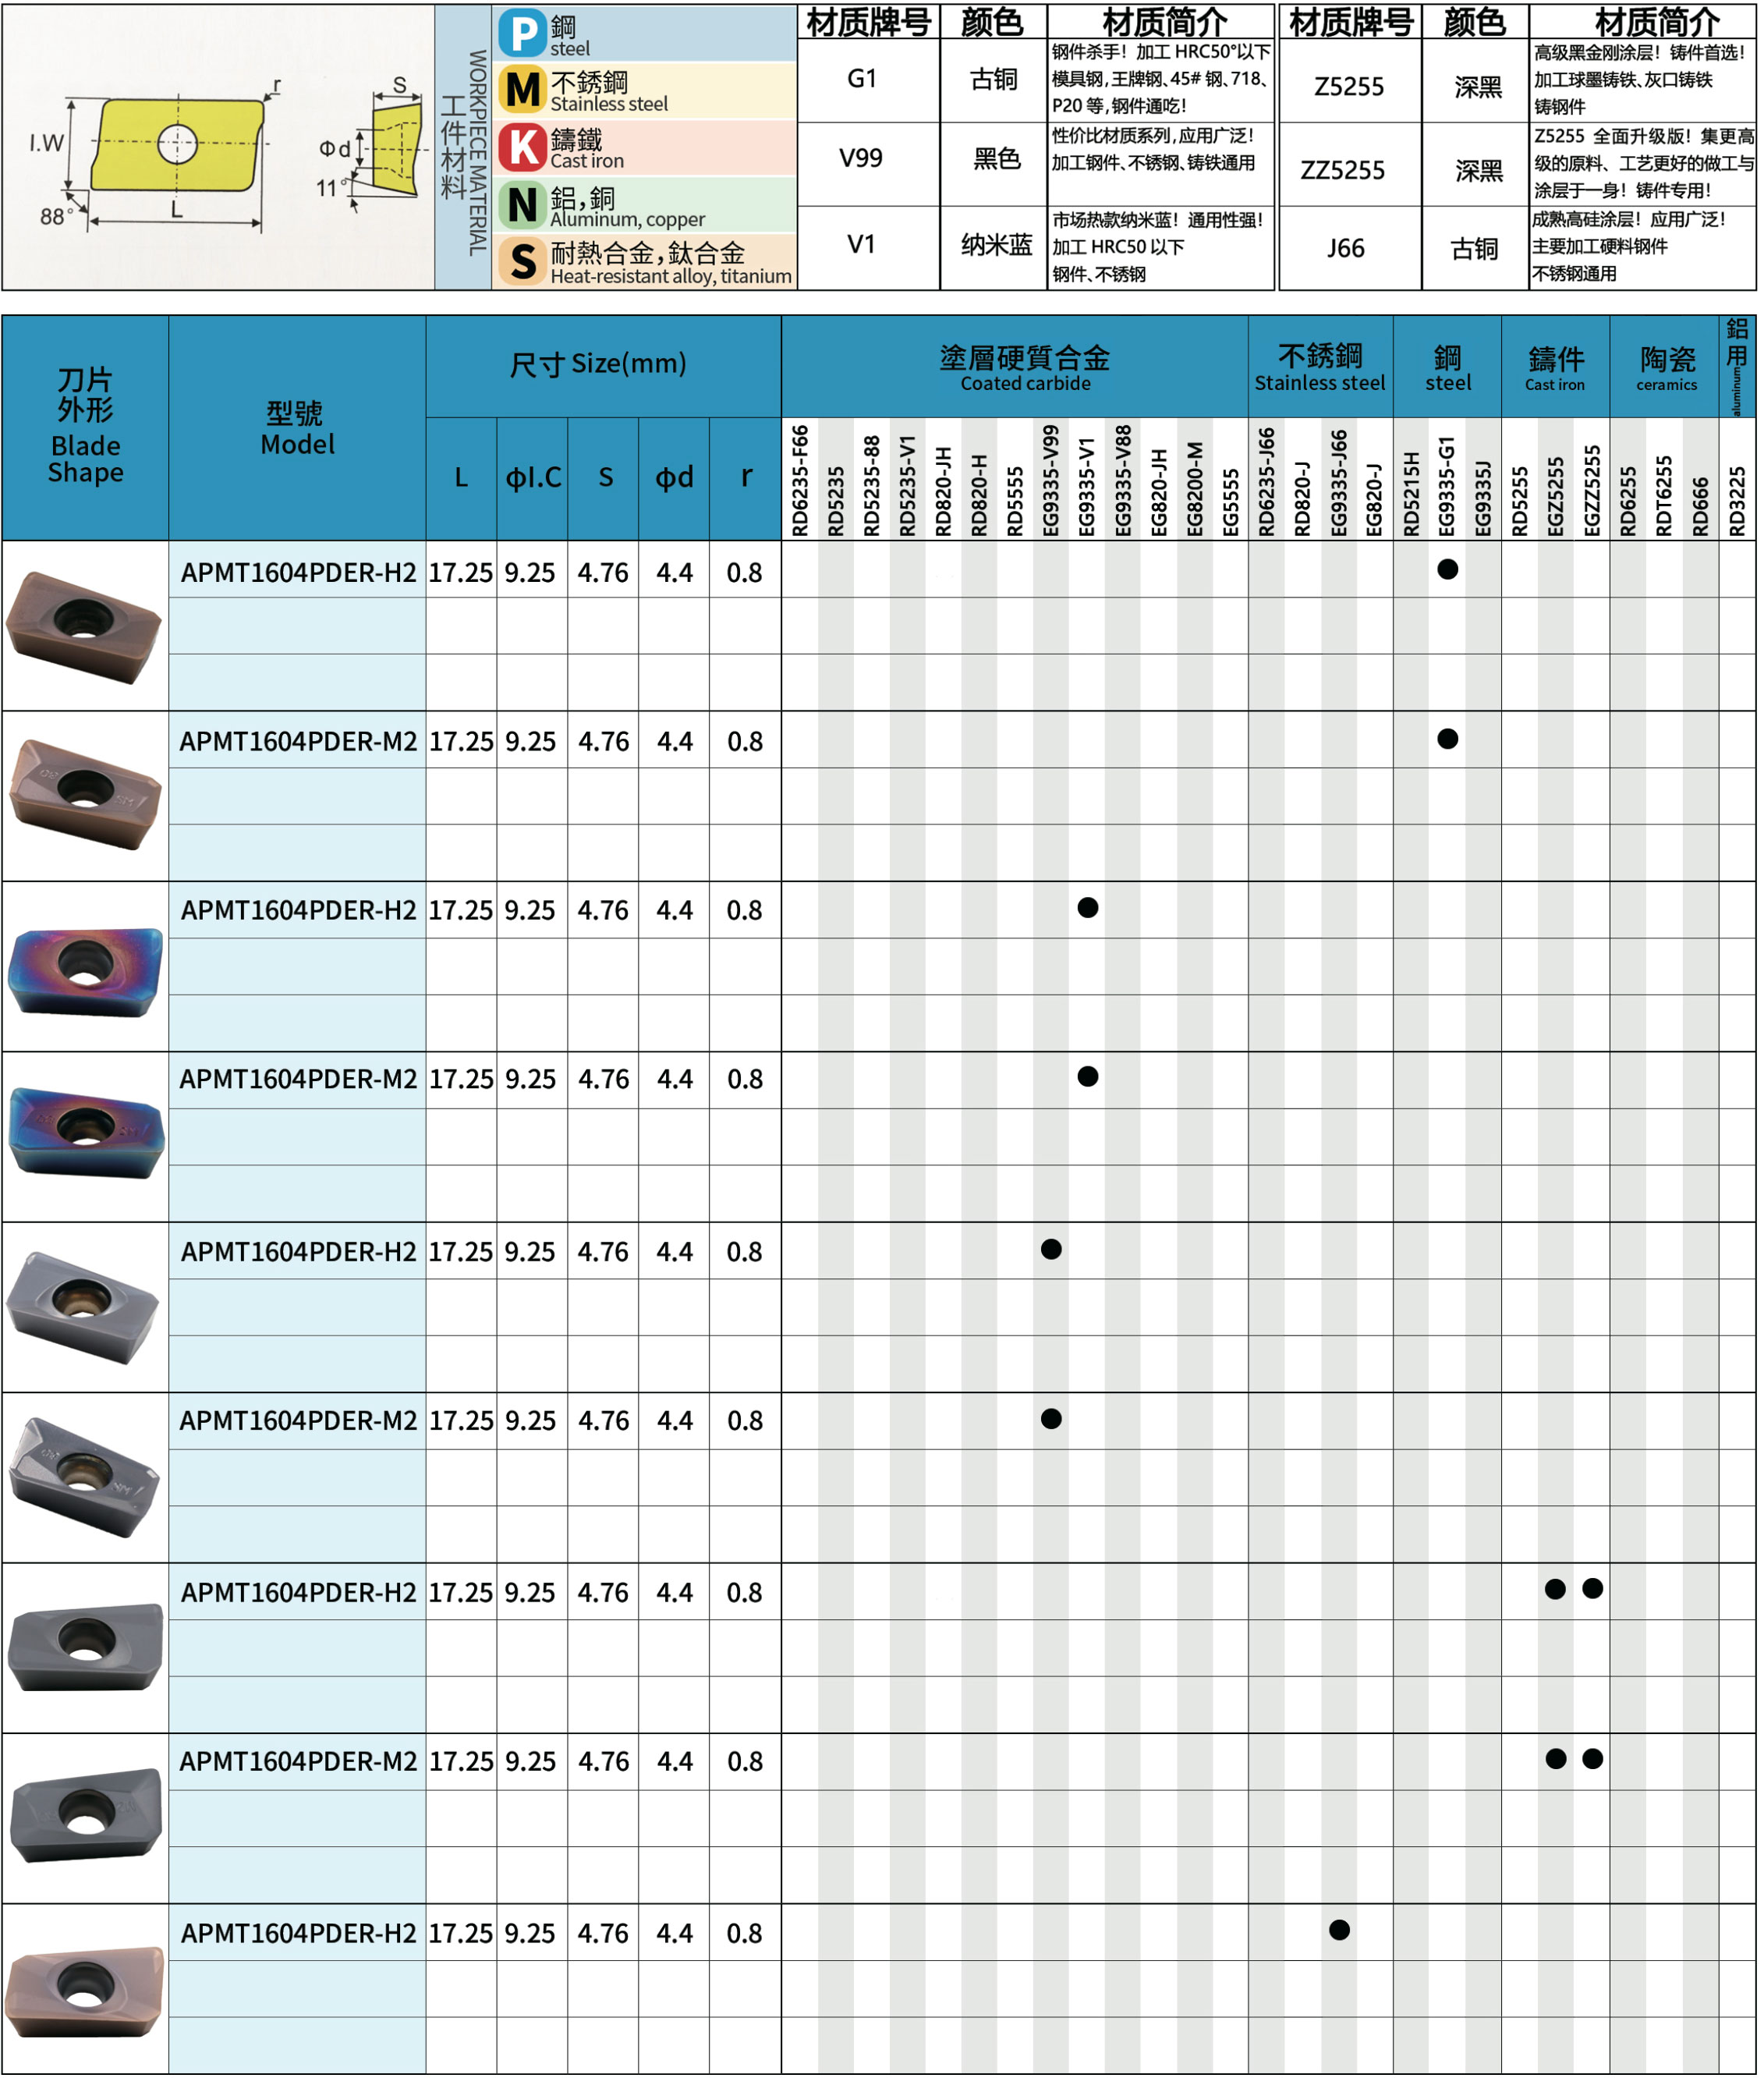Click the EG9335-G1 dot in first row
1764x2078 pixels.
point(1447,570)
